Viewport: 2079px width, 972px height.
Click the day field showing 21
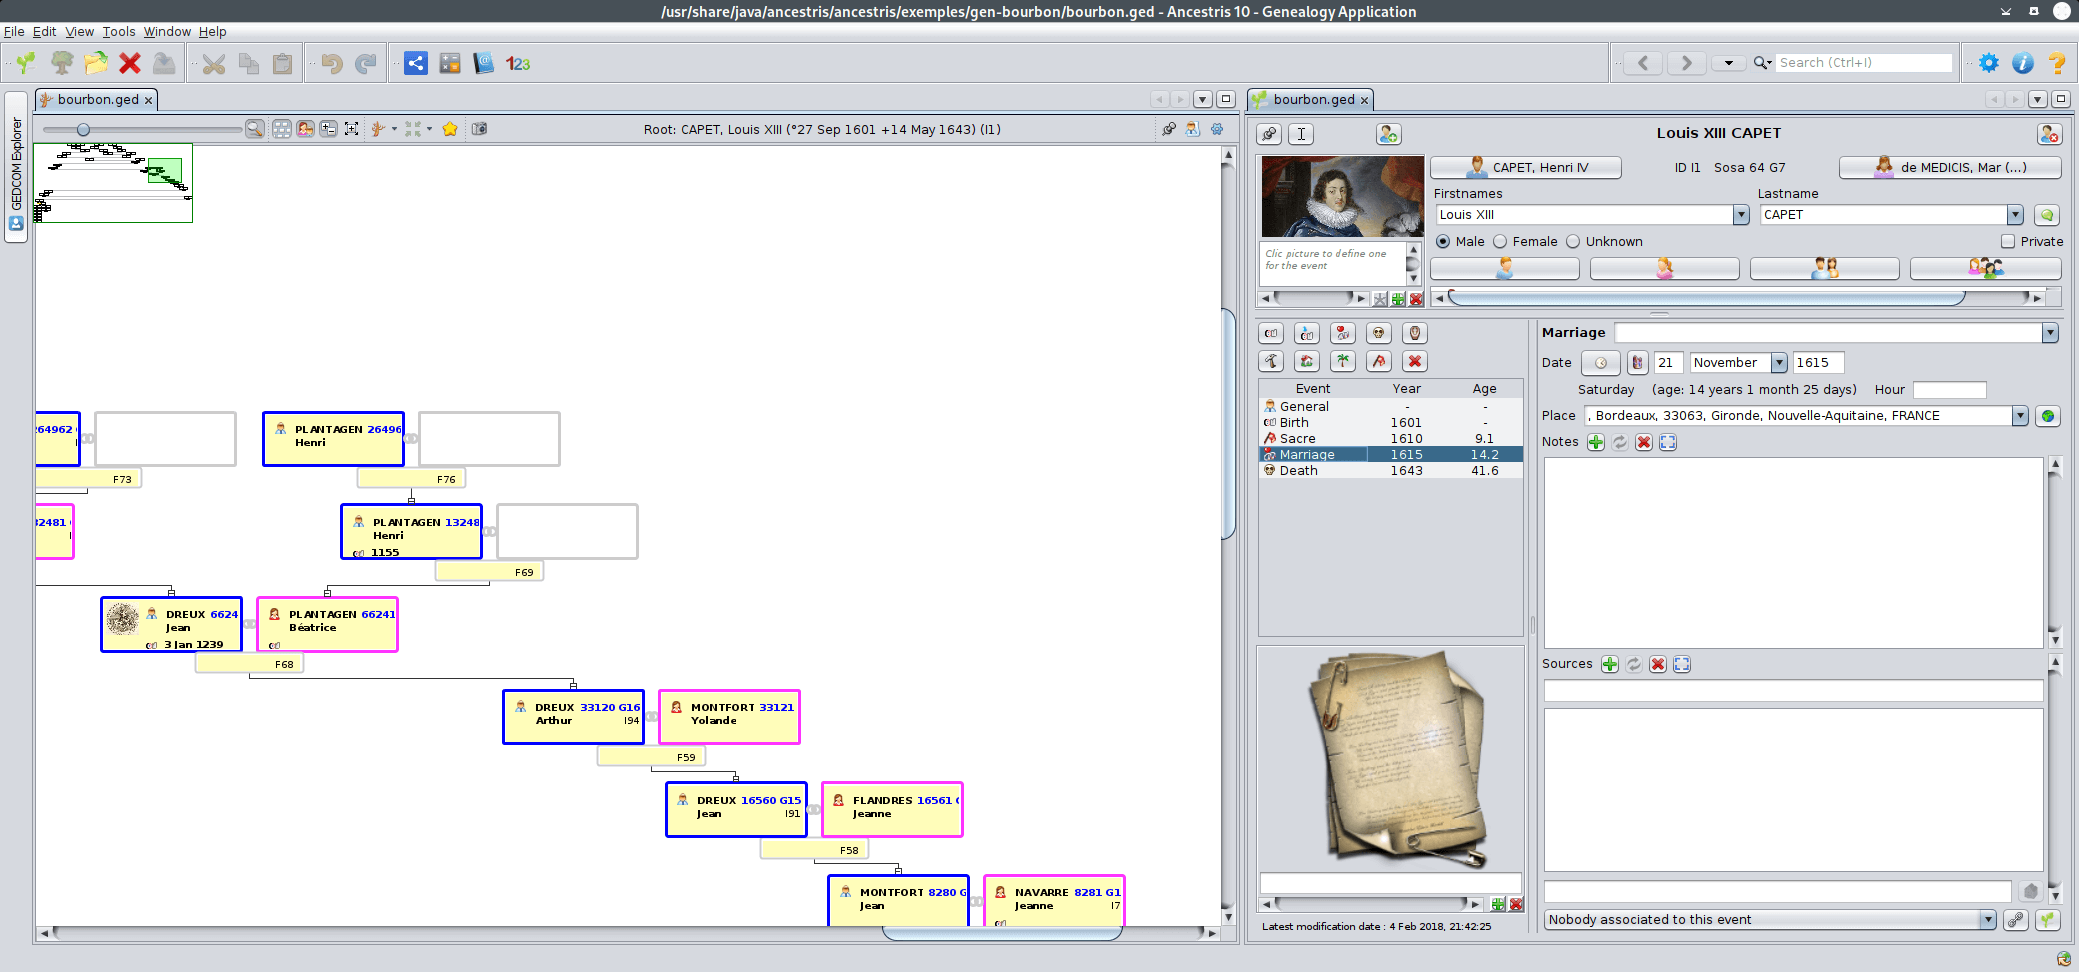click(1668, 363)
